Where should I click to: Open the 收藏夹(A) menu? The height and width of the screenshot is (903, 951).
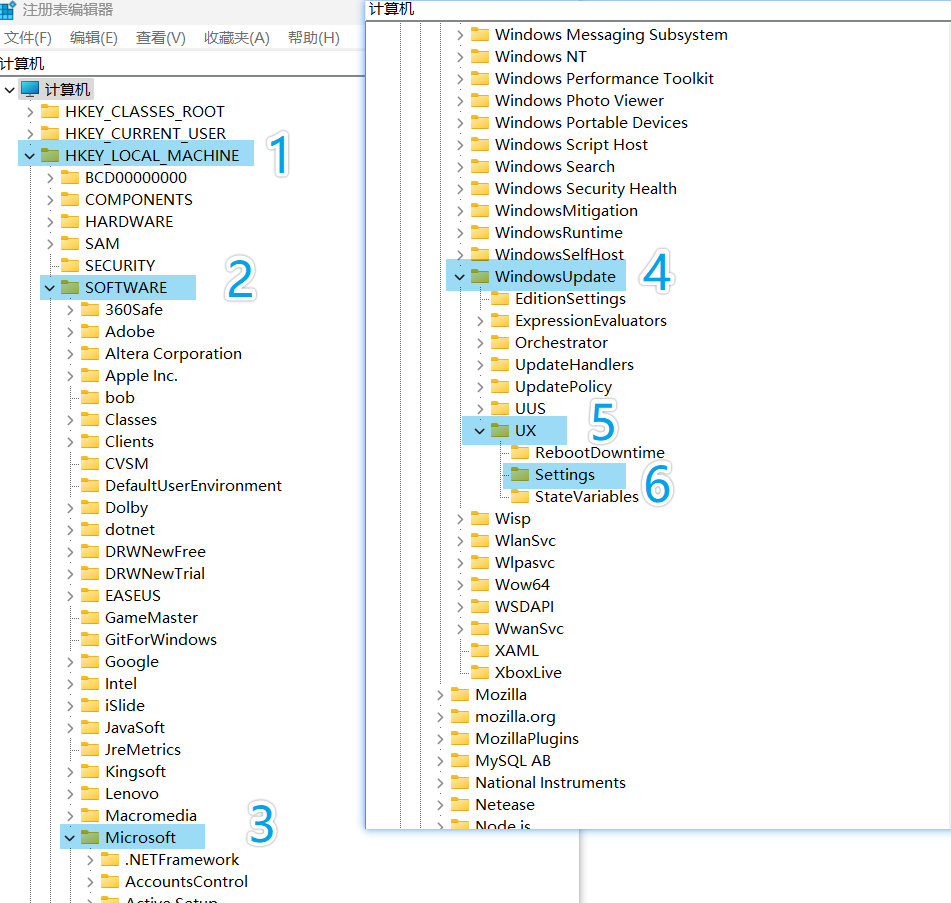click(x=237, y=38)
